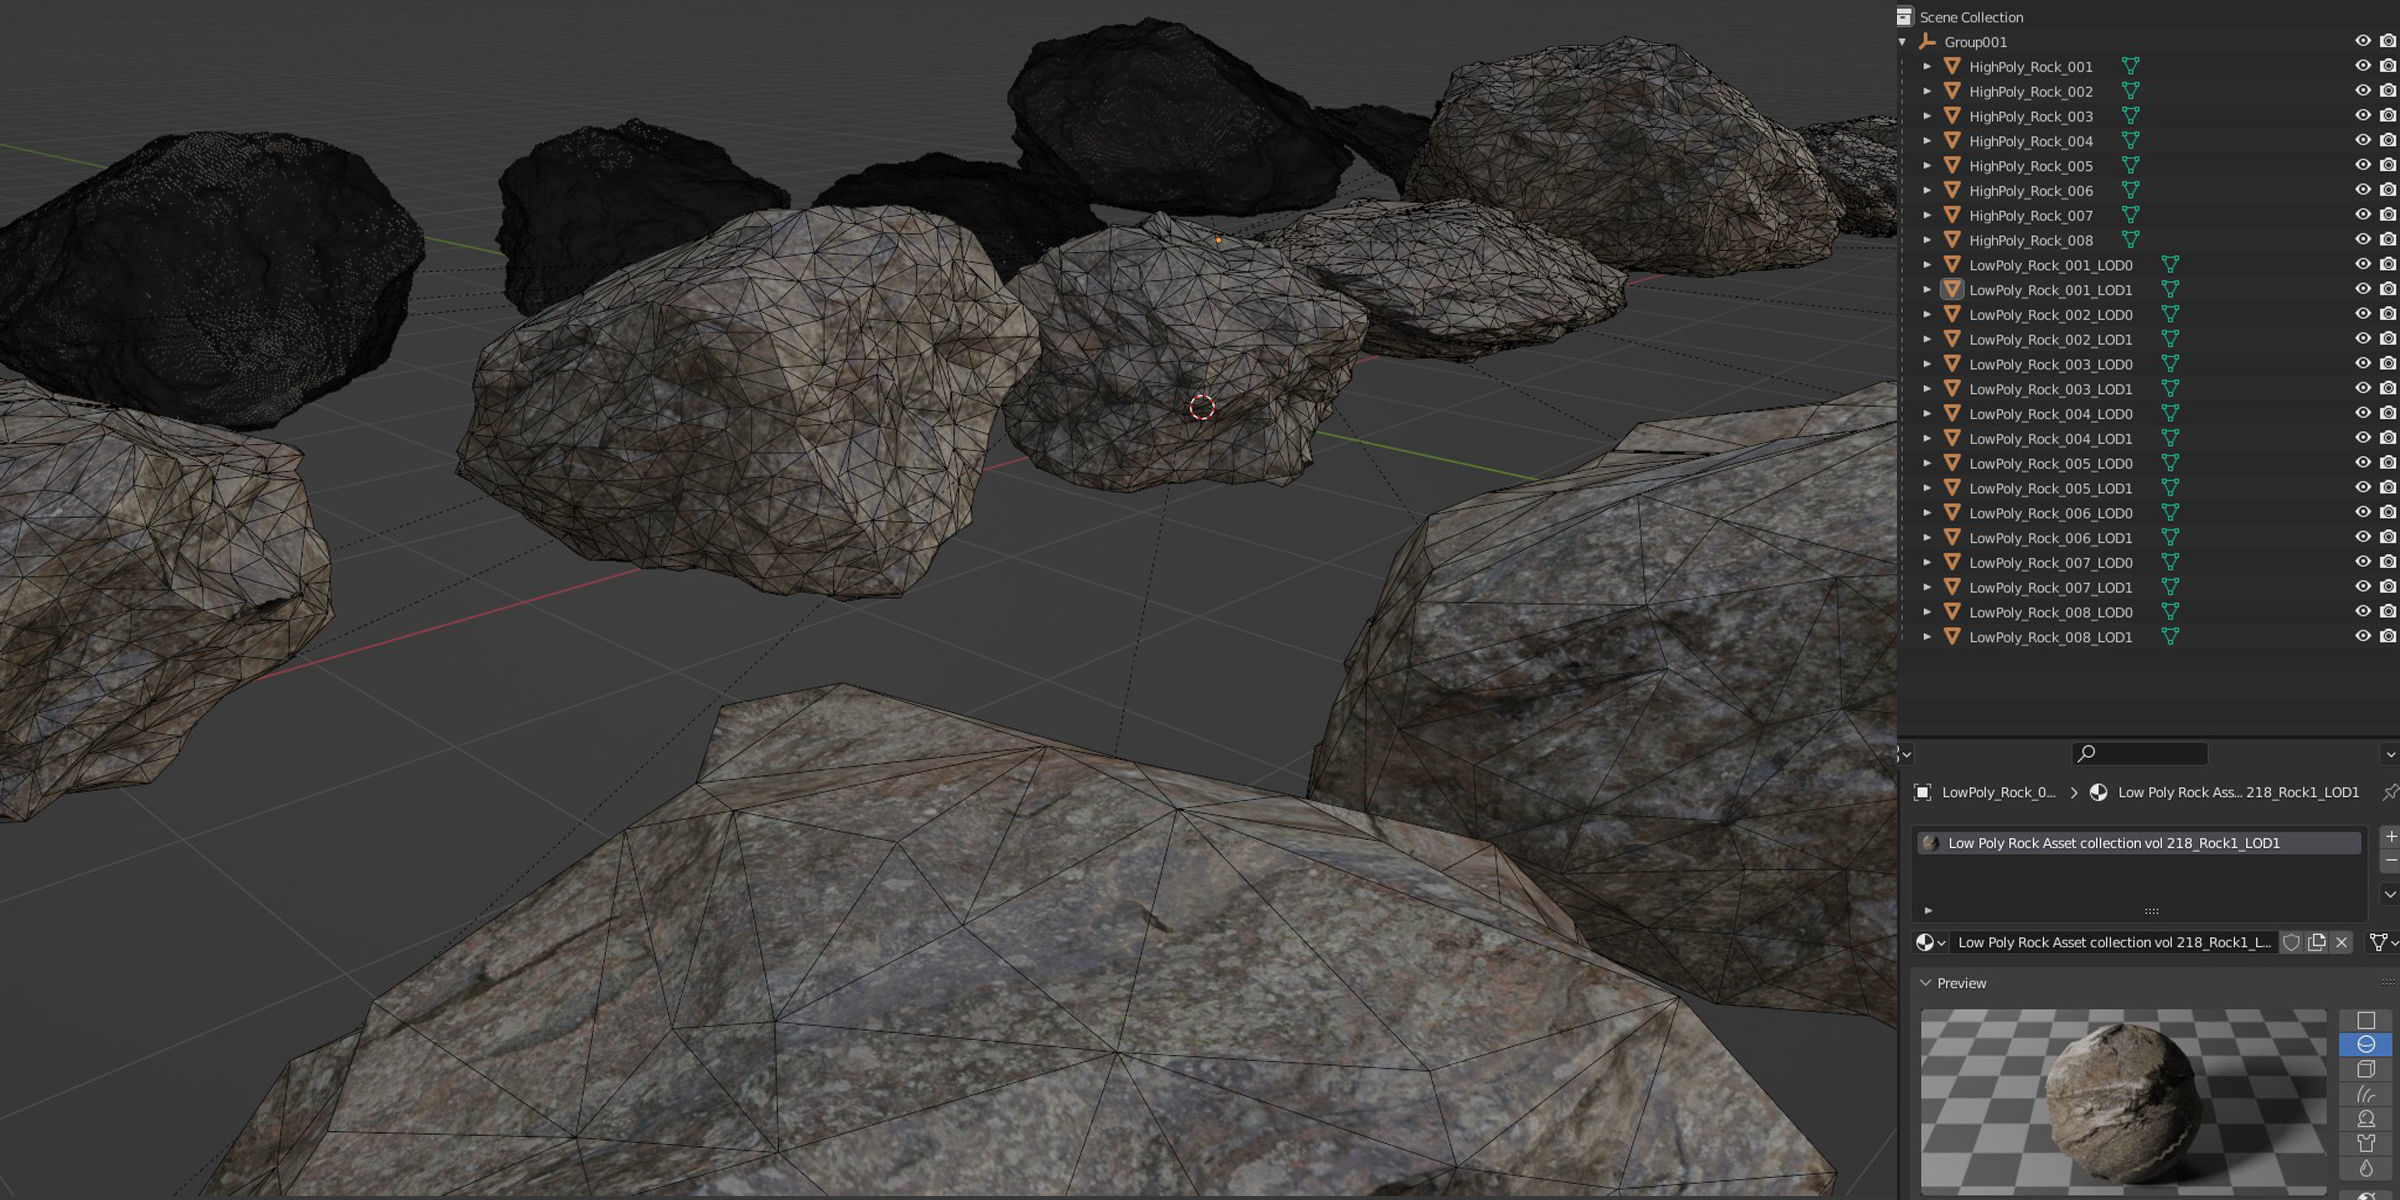Screen dimensions: 2400x1200
Task: Unlink the material with X button
Action: 2341,942
